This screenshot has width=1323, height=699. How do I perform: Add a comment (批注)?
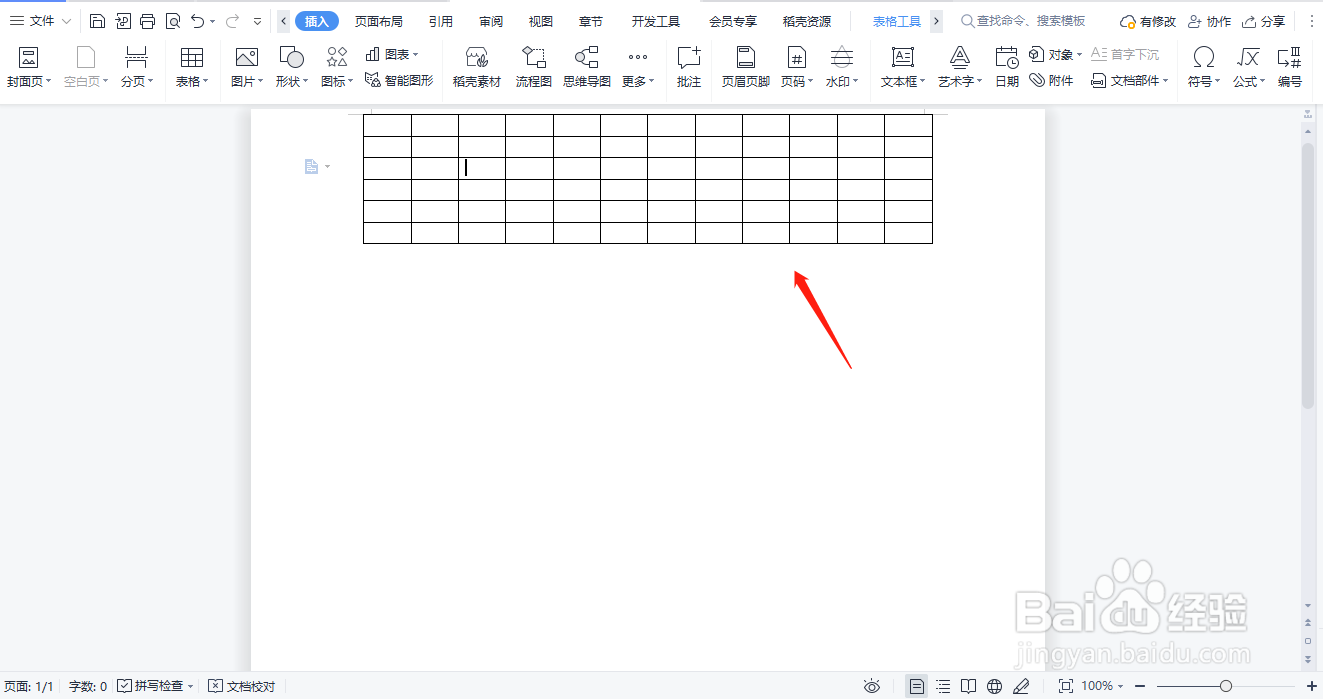pyautogui.click(x=689, y=67)
